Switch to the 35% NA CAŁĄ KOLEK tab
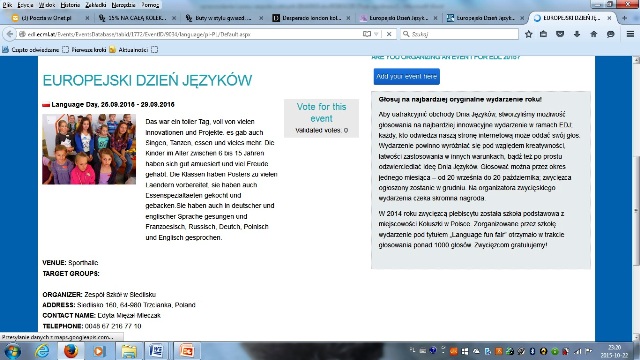Image resolution: width=640 pixels, height=360 pixels. 137,18
